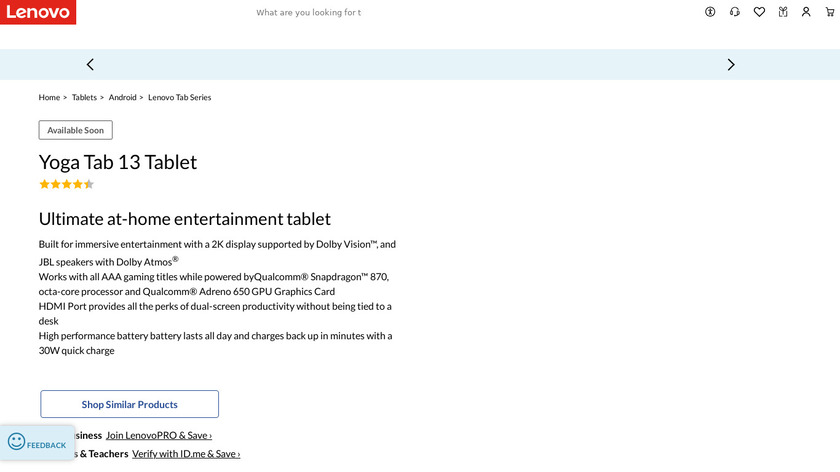Viewport: 840px width, 472px height.
Task: Click the 'HDMI Port provides all the perks' line
Action: coord(215,306)
